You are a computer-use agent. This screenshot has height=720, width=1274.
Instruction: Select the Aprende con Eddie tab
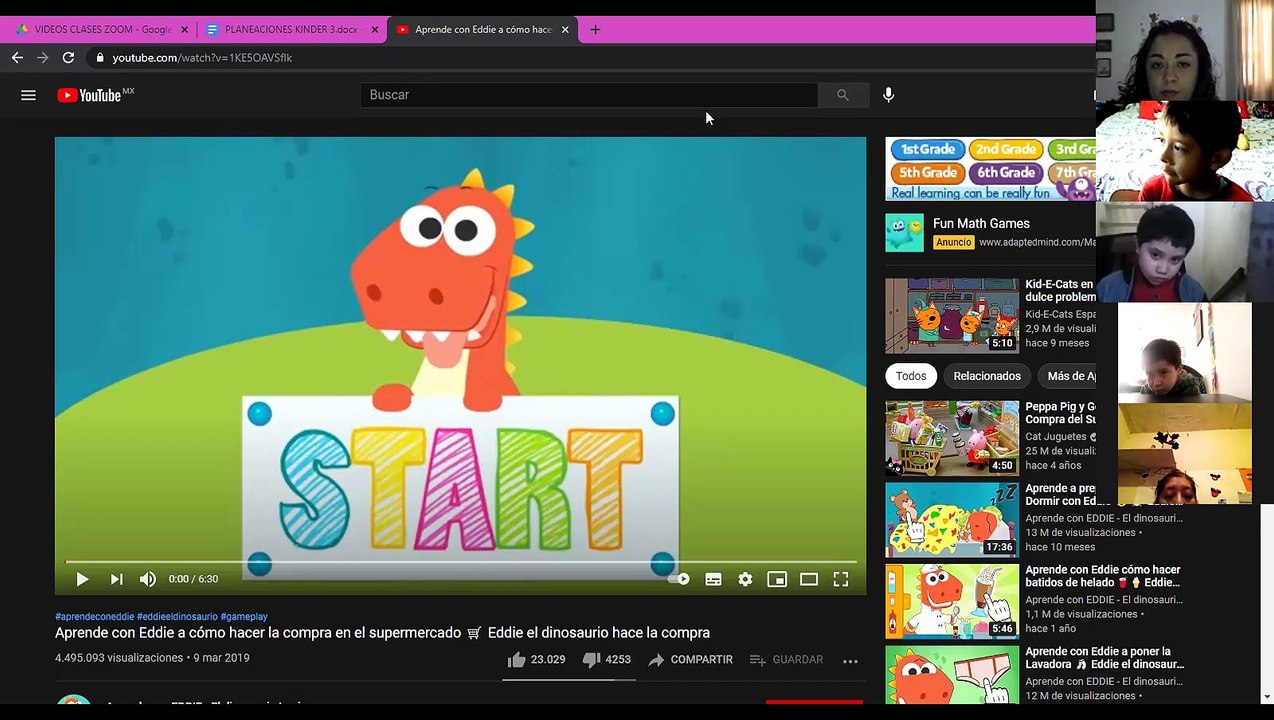pos(482,30)
